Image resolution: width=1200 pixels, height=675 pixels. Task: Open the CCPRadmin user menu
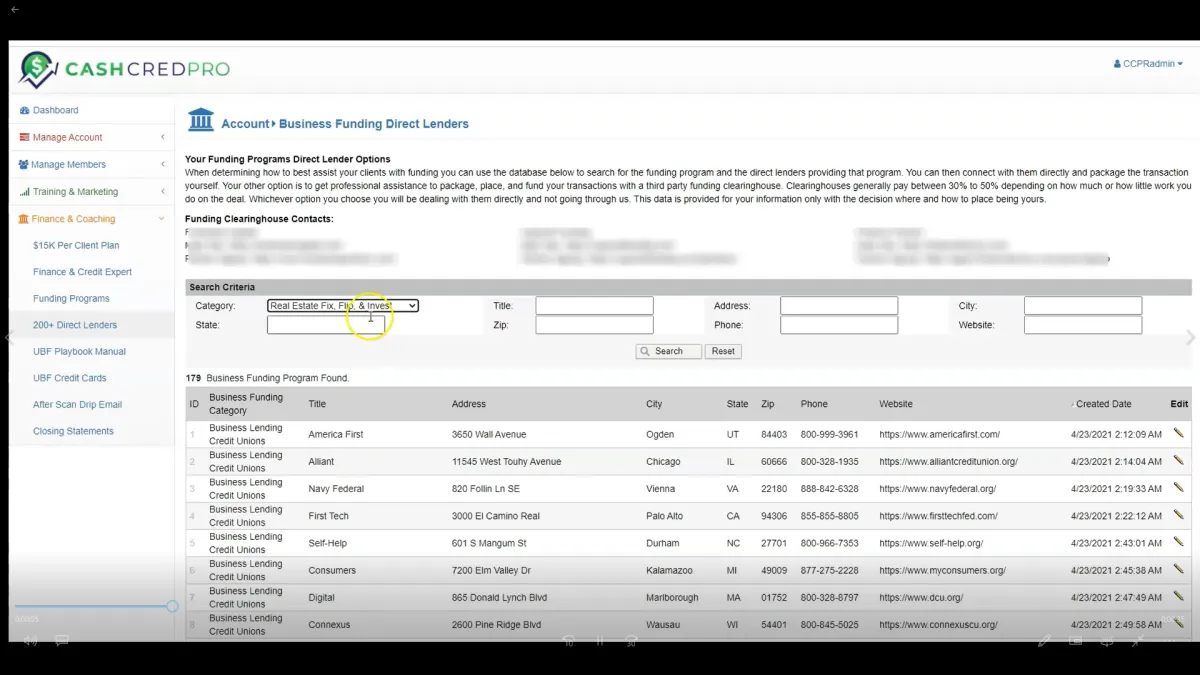pos(1148,64)
